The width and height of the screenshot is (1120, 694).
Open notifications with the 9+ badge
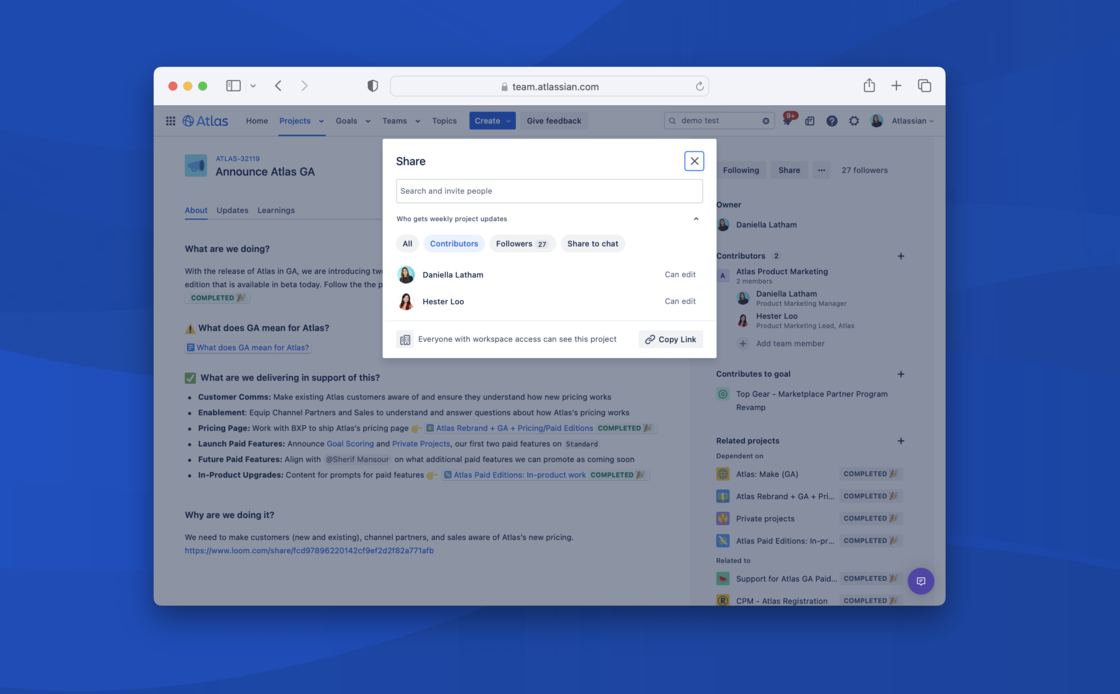pos(788,120)
